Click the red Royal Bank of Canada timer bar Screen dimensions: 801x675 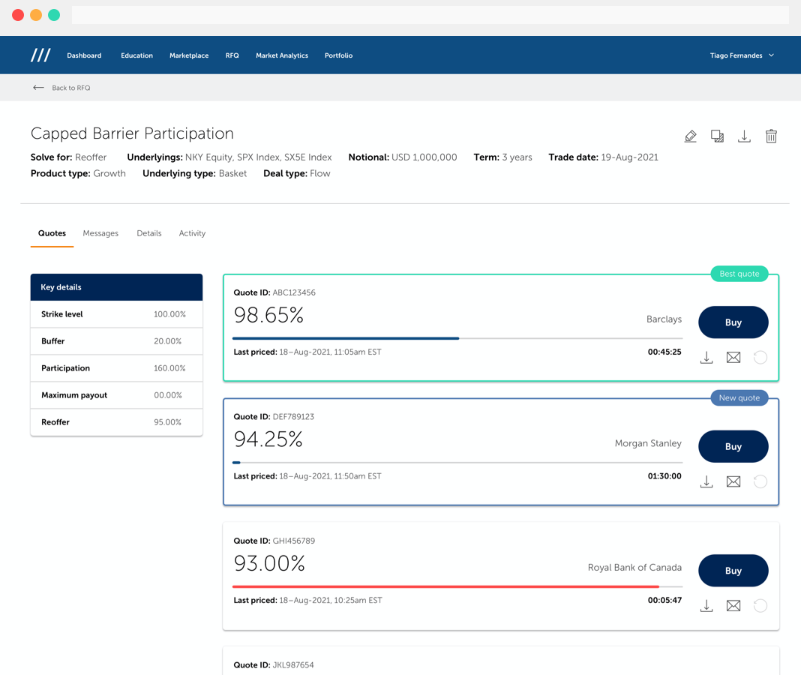(x=445, y=586)
